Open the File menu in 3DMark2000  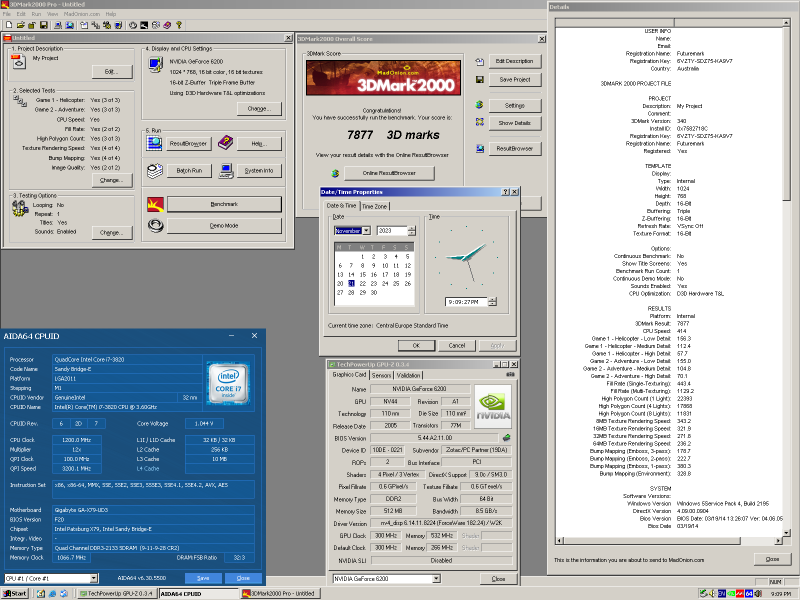pos(7,14)
